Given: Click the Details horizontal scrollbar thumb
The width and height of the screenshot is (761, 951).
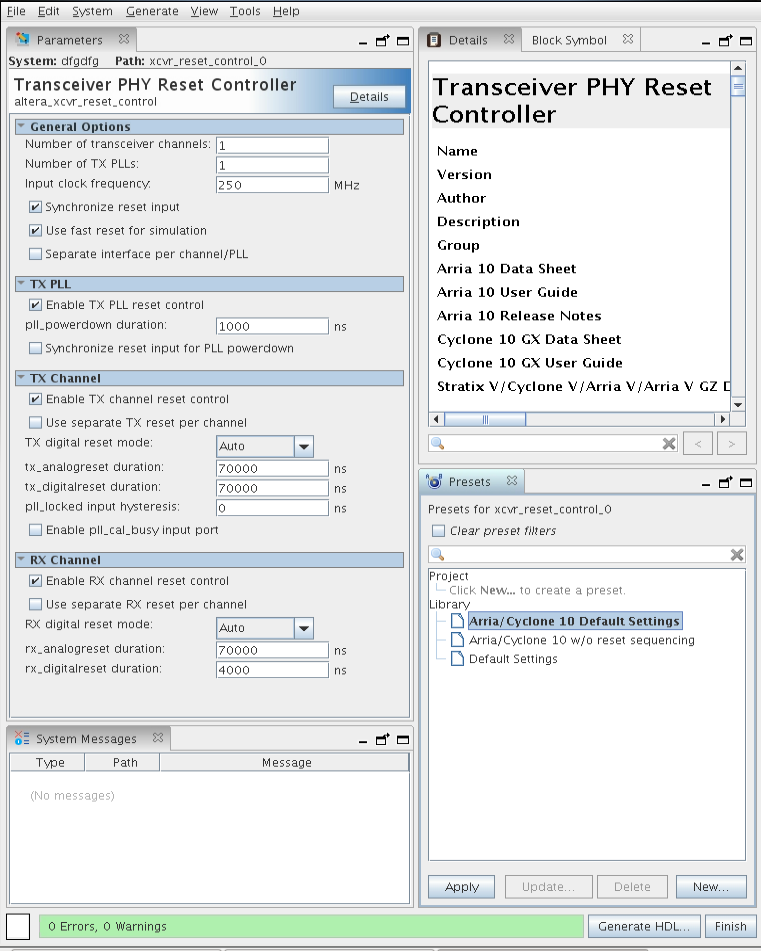Looking at the screenshot, I should pyautogui.click(x=484, y=419).
